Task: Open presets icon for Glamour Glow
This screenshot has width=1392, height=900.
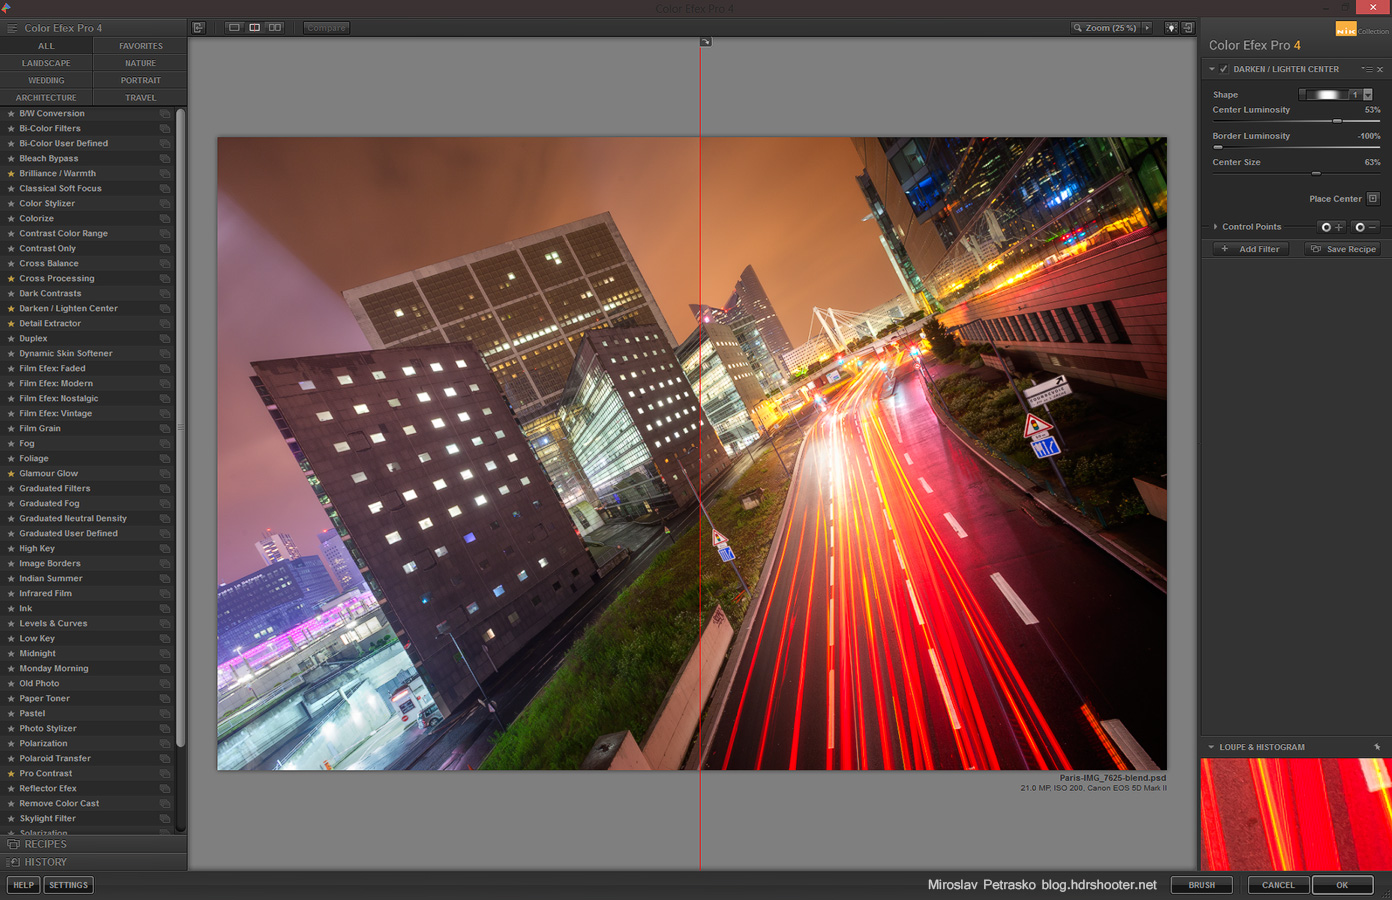Action: [x=165, y=474]
